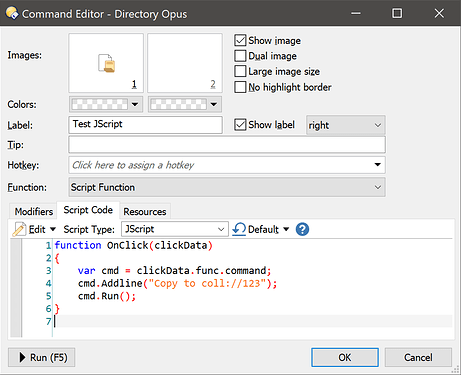Enable Large image size checkbox
This screenshot has height=375, width=461.
[240, 71]
